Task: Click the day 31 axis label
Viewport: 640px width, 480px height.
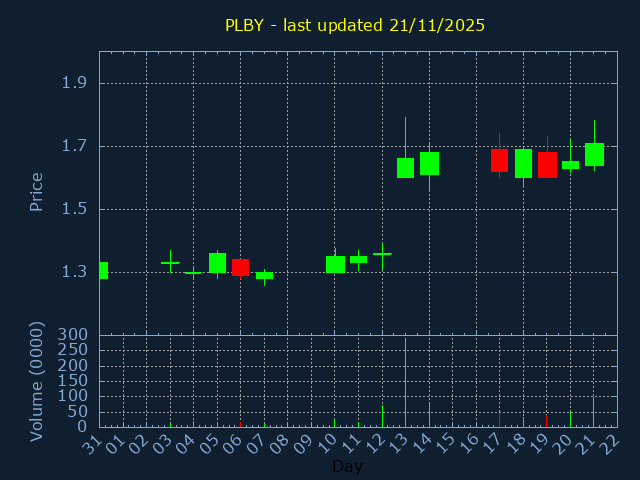Action: click(x=93, y=444)
